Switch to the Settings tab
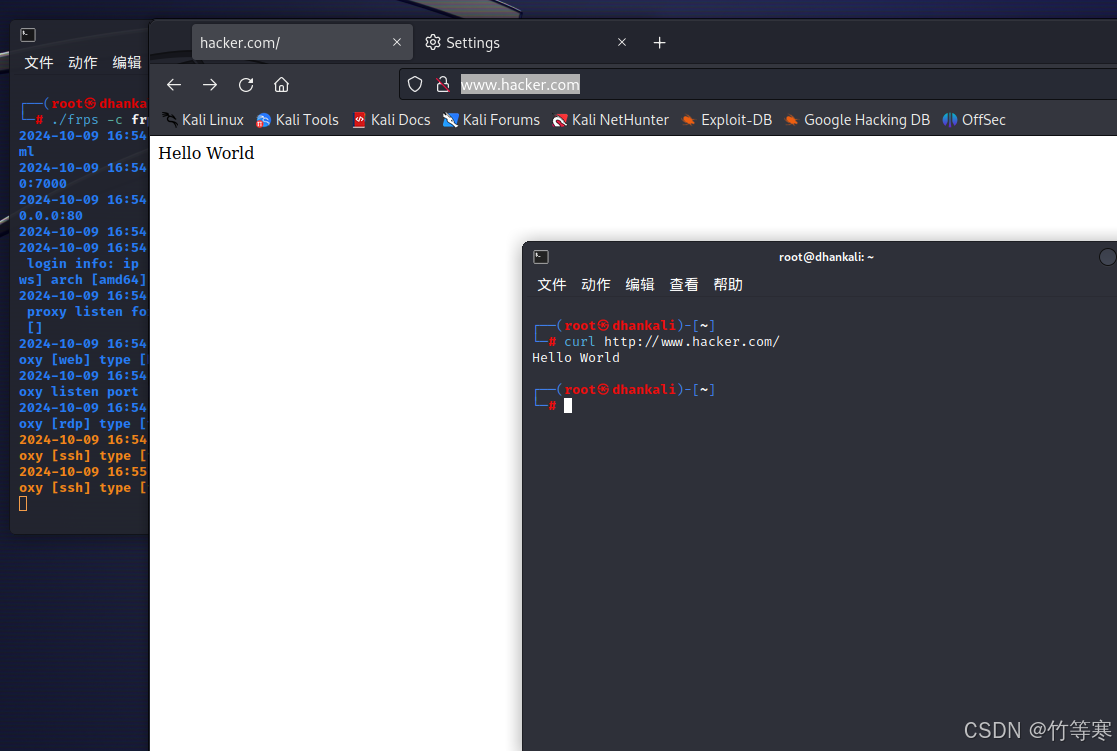This screenshot has height=751, width=1117. point(527,43)
